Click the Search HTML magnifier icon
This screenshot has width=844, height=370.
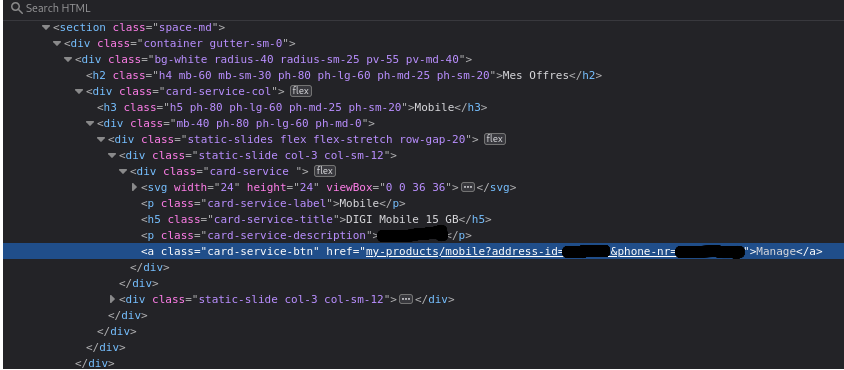coord(17,8)
